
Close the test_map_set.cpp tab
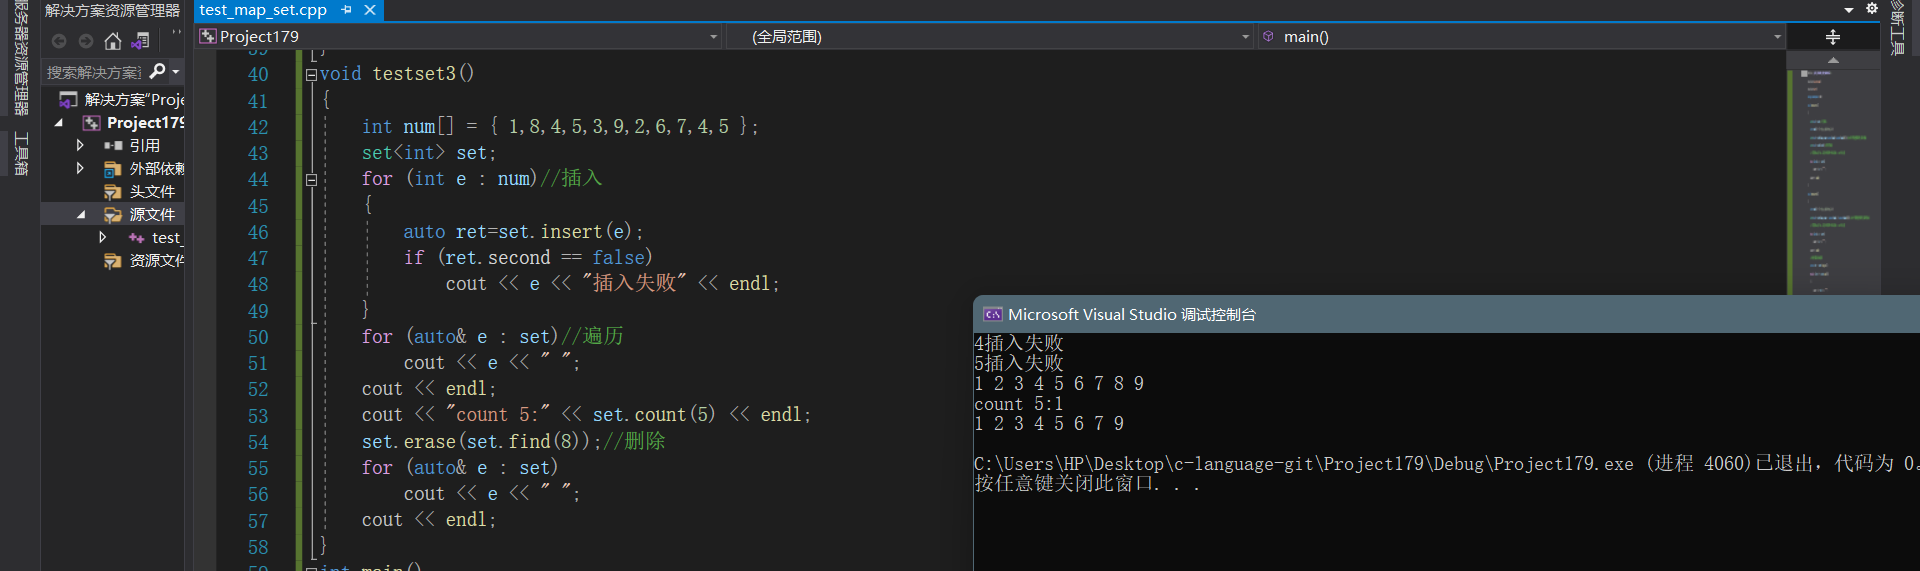(370, 10)
